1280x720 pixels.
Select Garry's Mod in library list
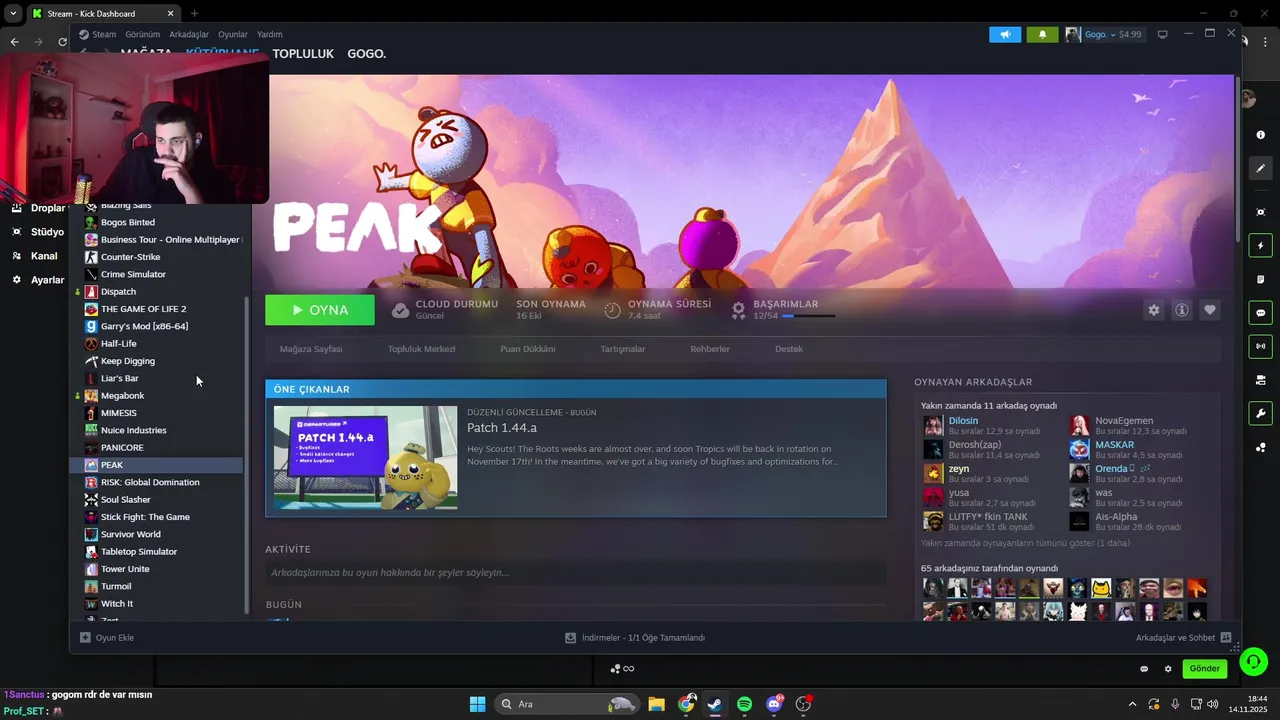[144, 326]
